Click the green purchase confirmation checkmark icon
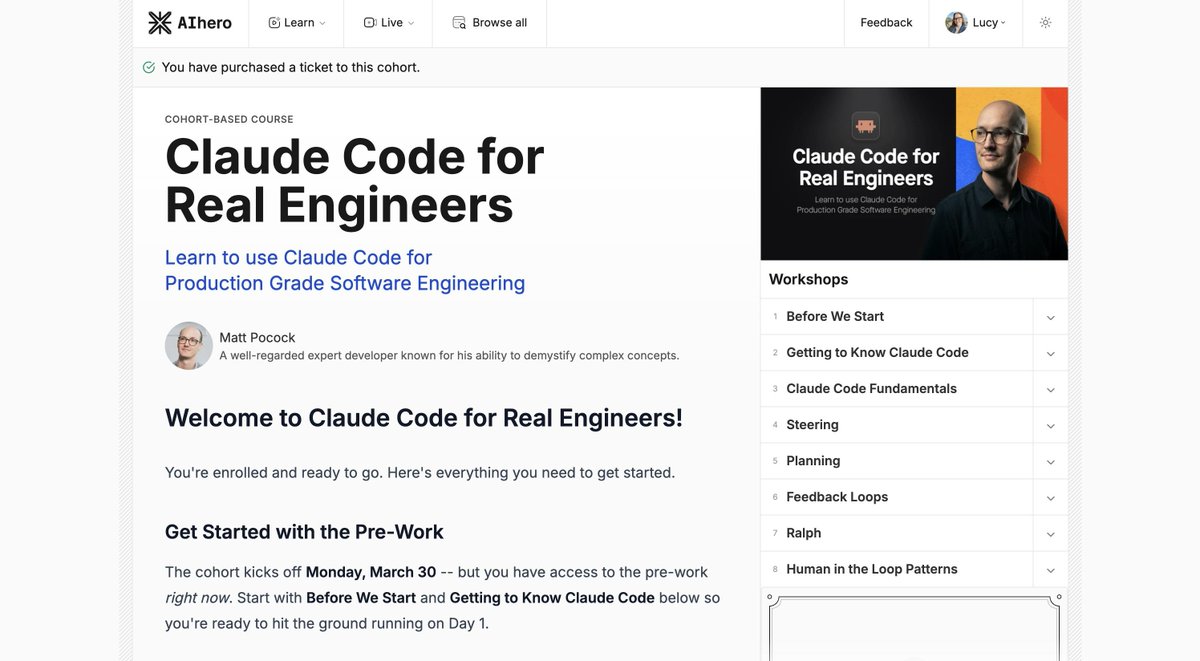The width and height of the screenshot is (1200, 661). pos(149,67)
